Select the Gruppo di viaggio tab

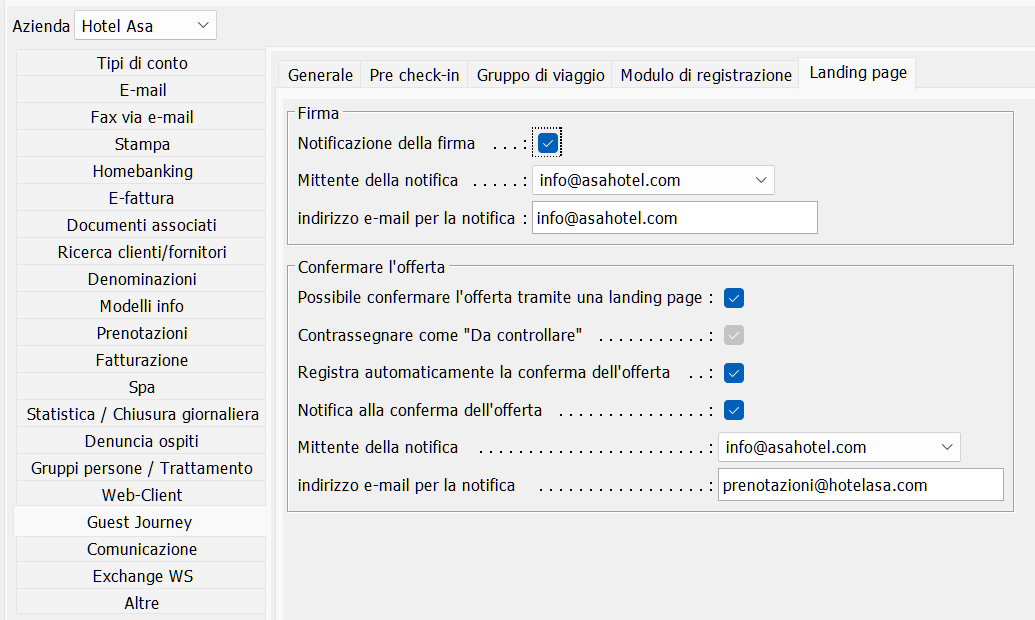coord(540,75)
